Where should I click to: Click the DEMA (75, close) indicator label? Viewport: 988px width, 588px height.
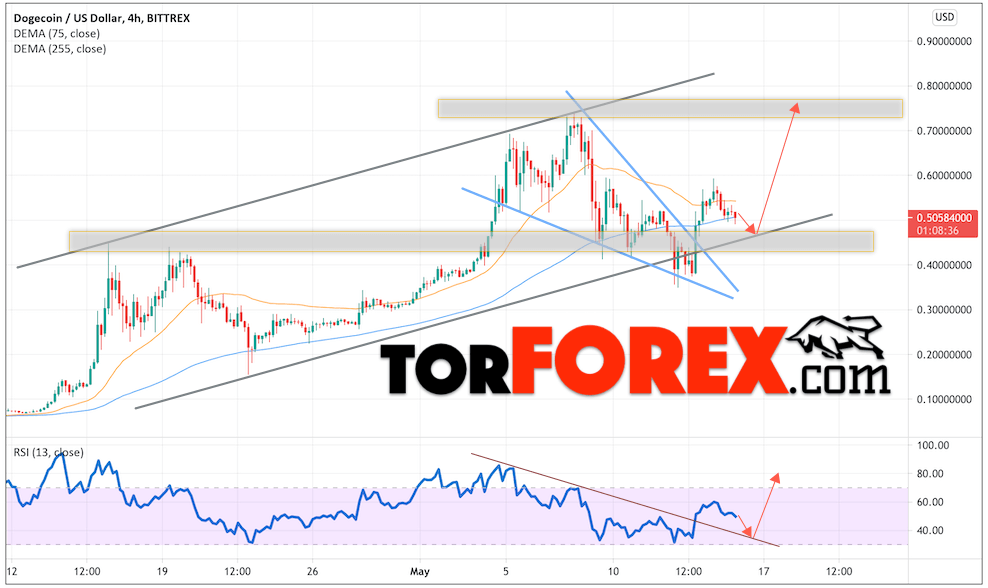tap(56, 33)
